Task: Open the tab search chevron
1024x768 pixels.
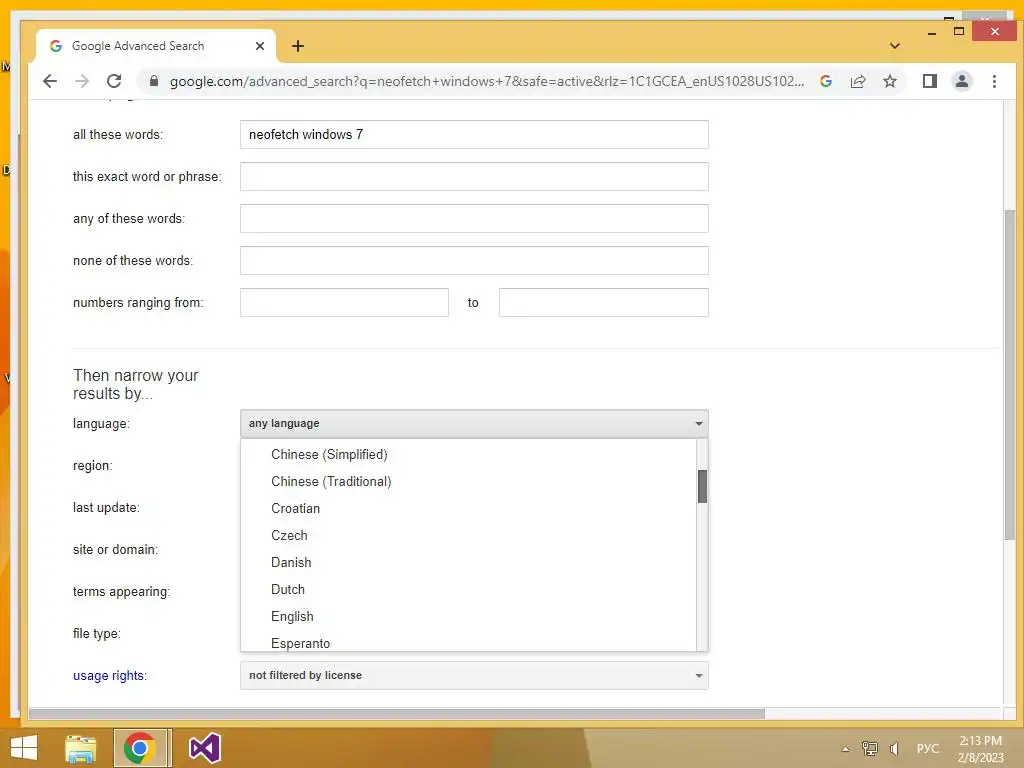Action: tap(895, 46)
